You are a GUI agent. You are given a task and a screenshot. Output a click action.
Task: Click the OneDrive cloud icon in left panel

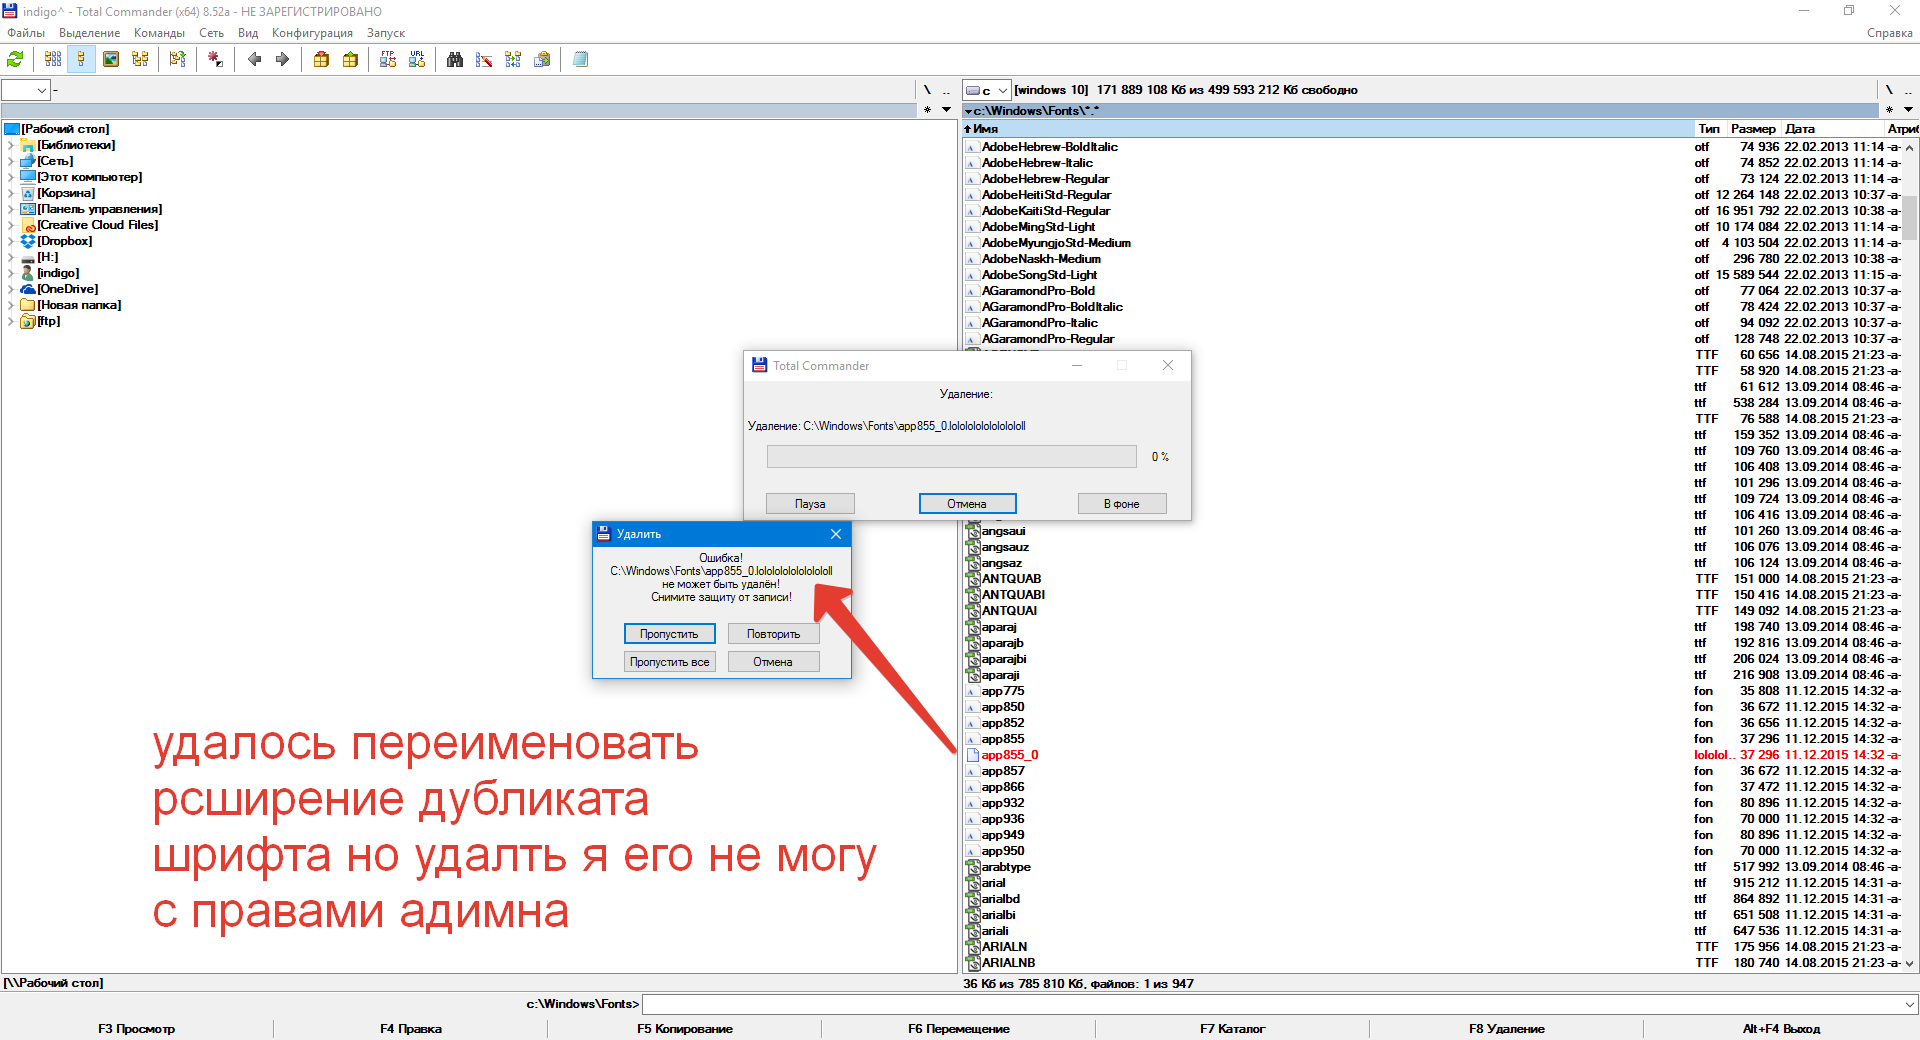28,289
